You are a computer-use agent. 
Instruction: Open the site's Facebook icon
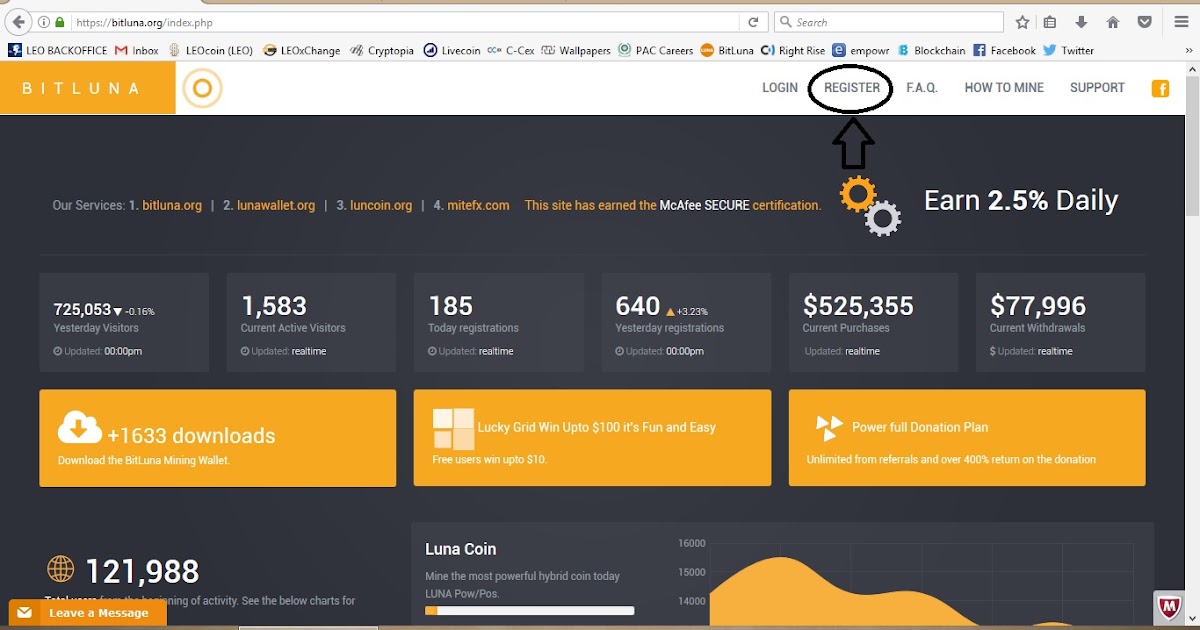(x=1161, y=89)
